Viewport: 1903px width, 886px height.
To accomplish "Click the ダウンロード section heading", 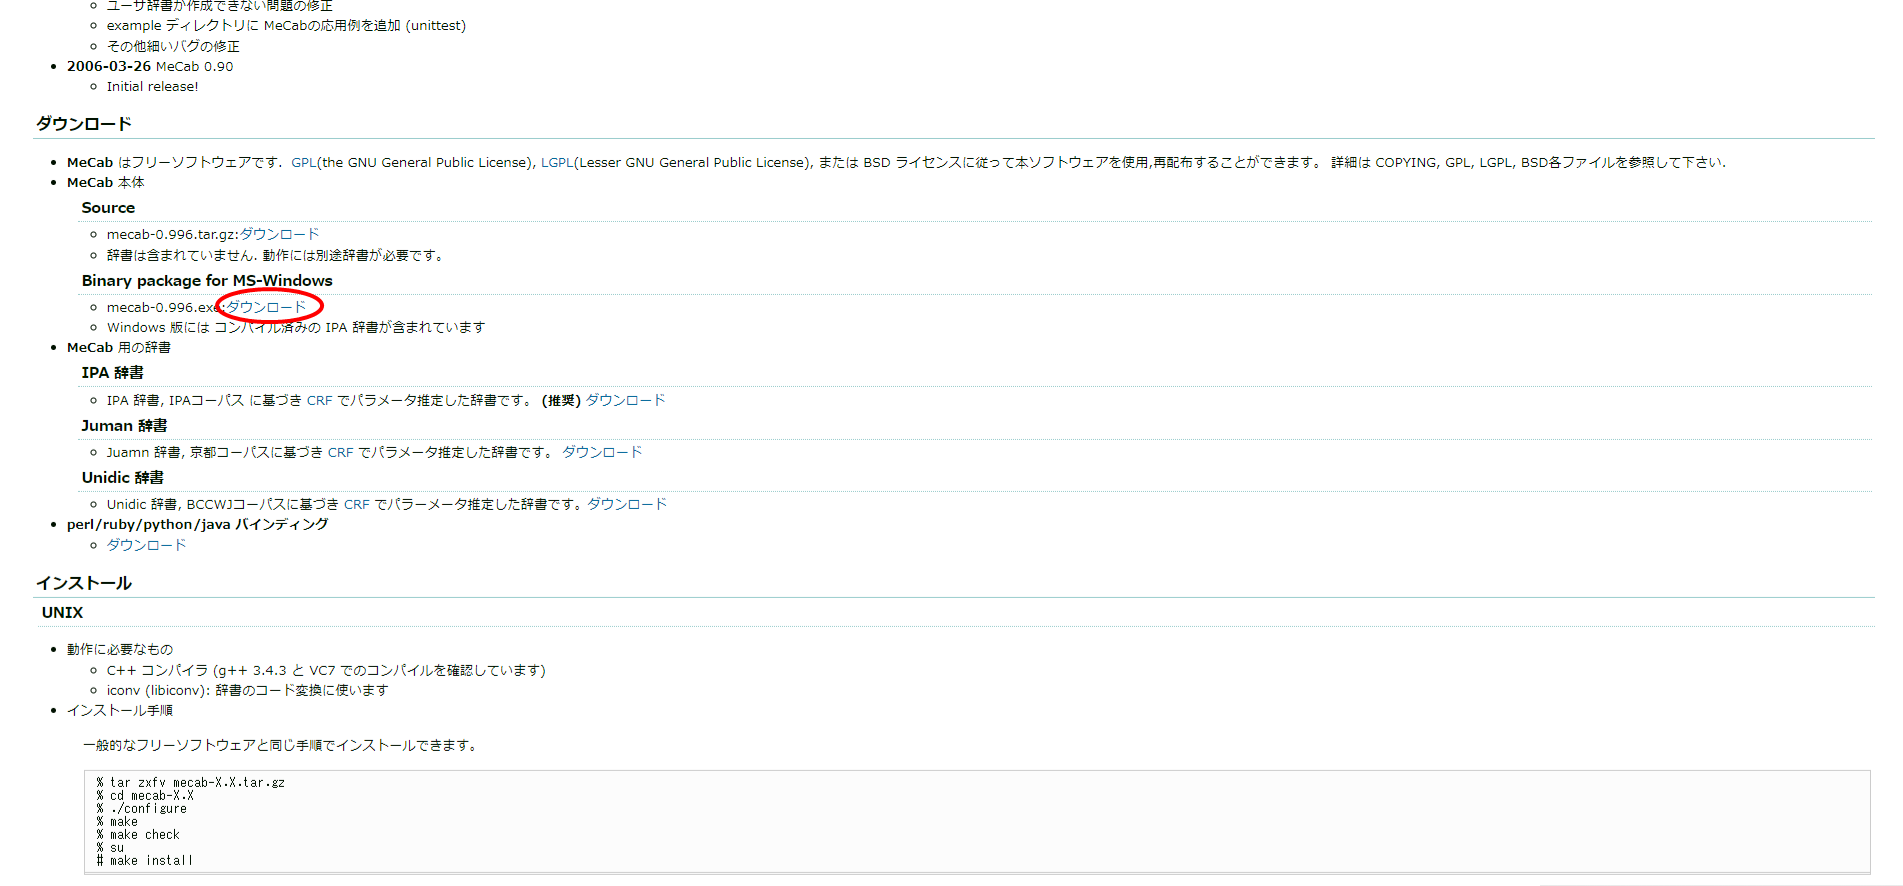I will pyautogui.click(x=84, y=124).
